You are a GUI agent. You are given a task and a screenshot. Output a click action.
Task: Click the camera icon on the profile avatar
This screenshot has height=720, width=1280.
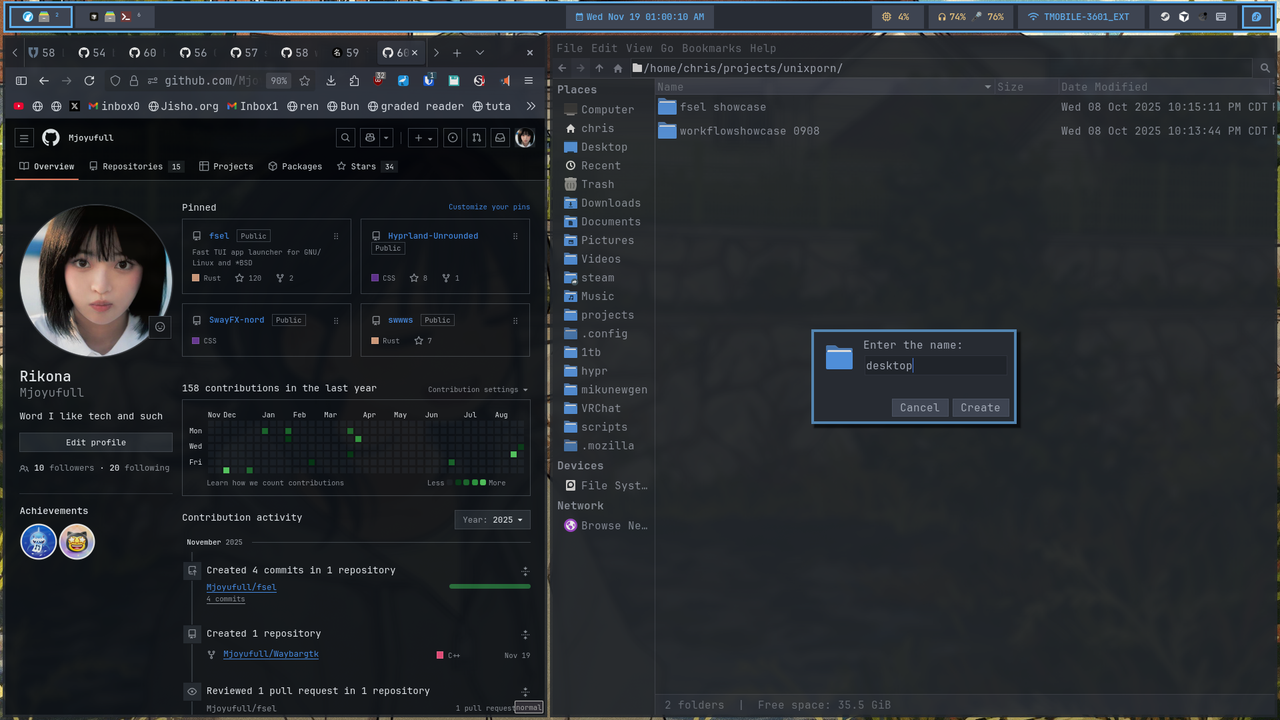point(159,327)
